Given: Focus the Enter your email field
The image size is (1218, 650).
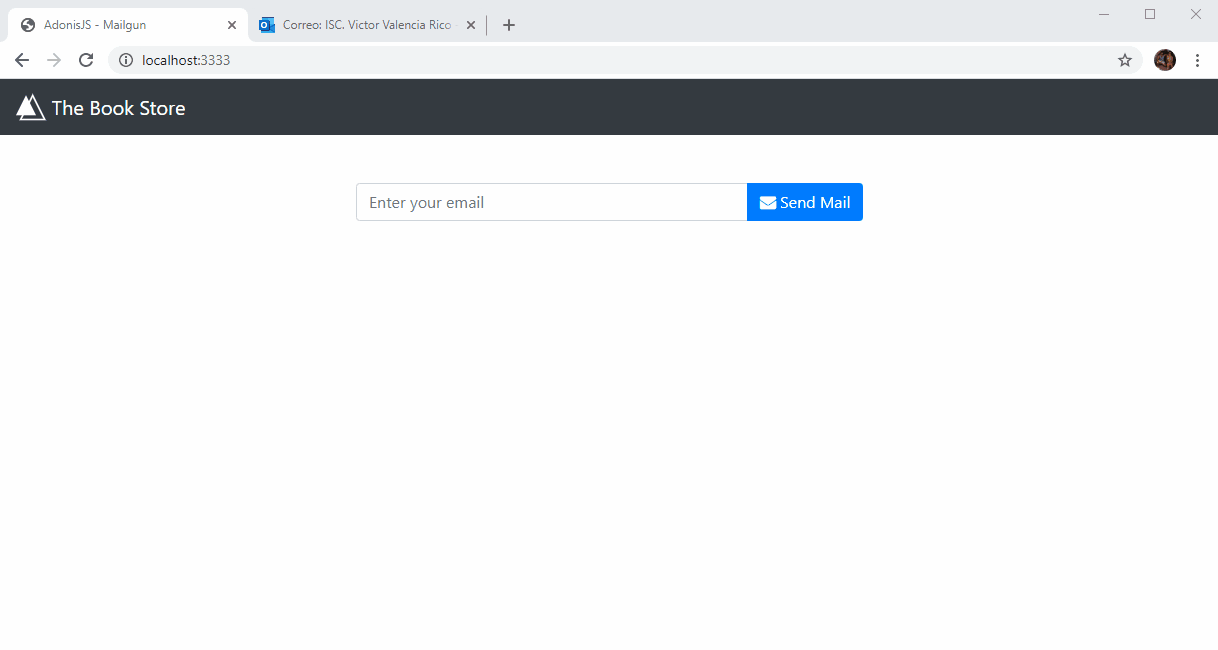Looking at the screenshot, I should (x=552, y=202).
